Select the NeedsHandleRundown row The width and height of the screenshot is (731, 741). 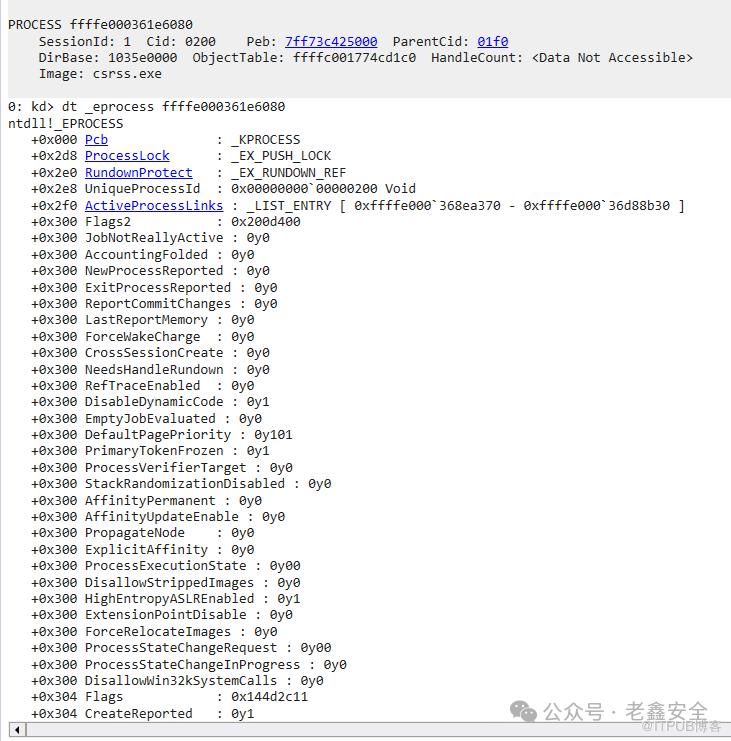(x=150, y=370)
